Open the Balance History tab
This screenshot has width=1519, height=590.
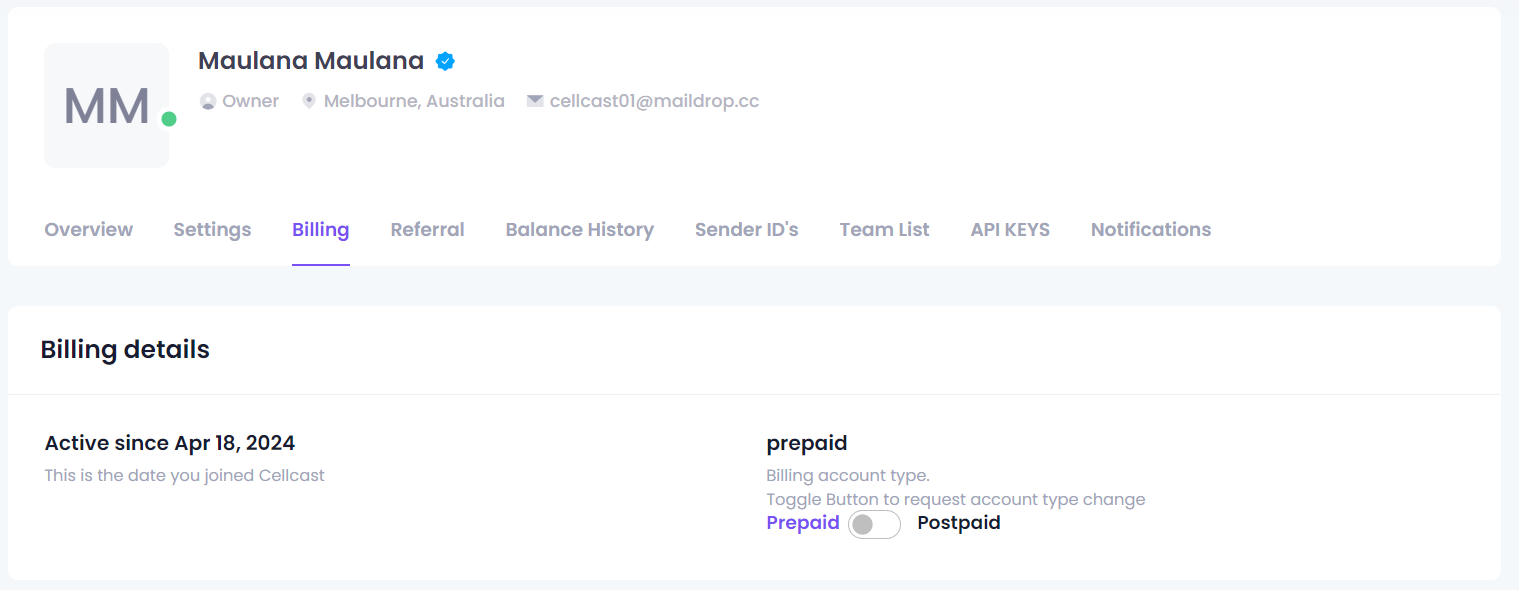click(580, 230)
